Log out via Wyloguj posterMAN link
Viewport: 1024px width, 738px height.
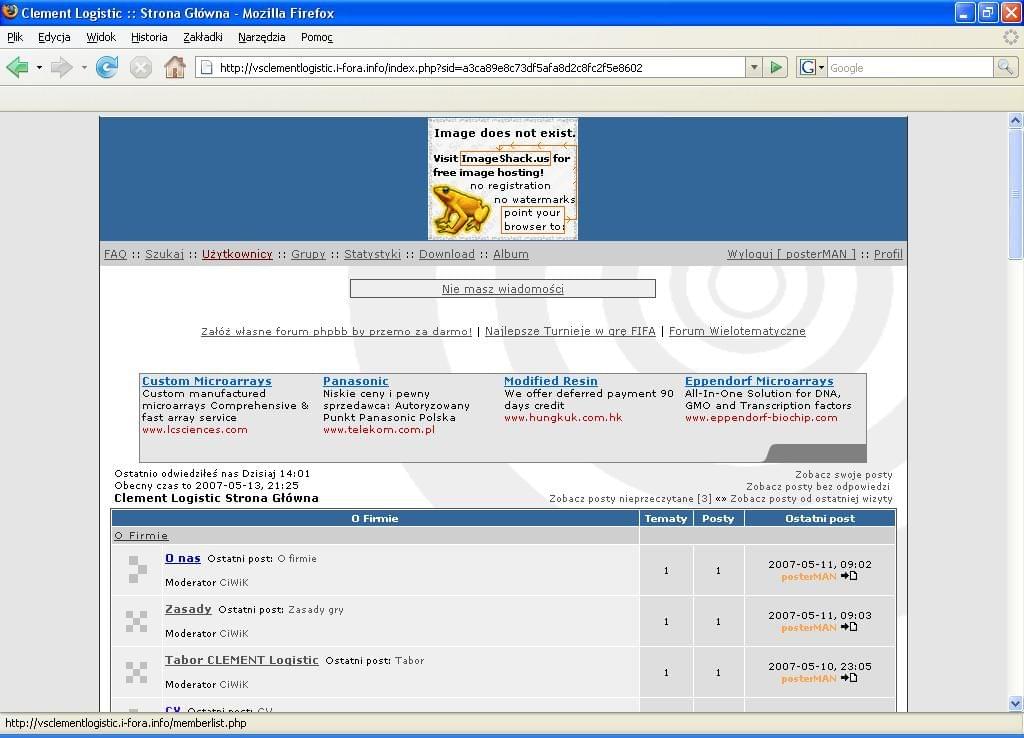point(792,254)
